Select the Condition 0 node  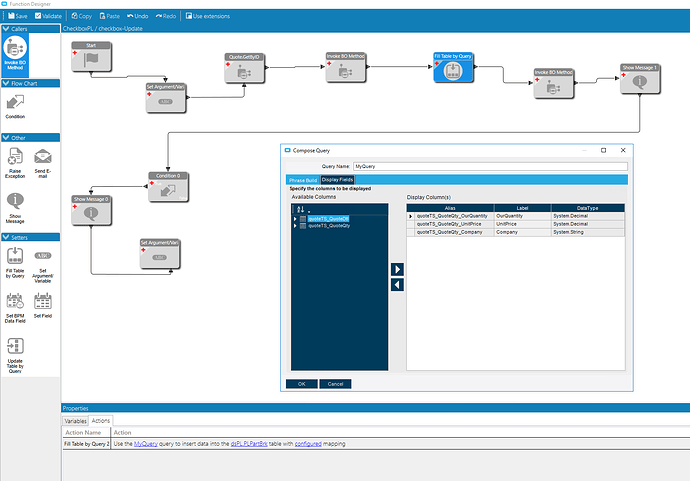click(168, 187)
